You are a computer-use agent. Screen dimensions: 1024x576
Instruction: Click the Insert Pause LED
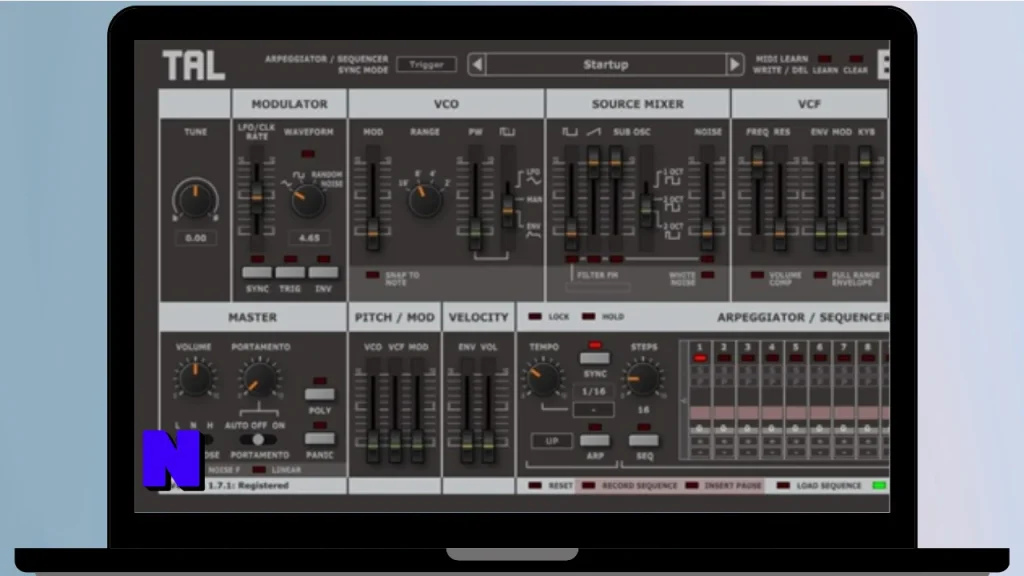pos(692,485)
